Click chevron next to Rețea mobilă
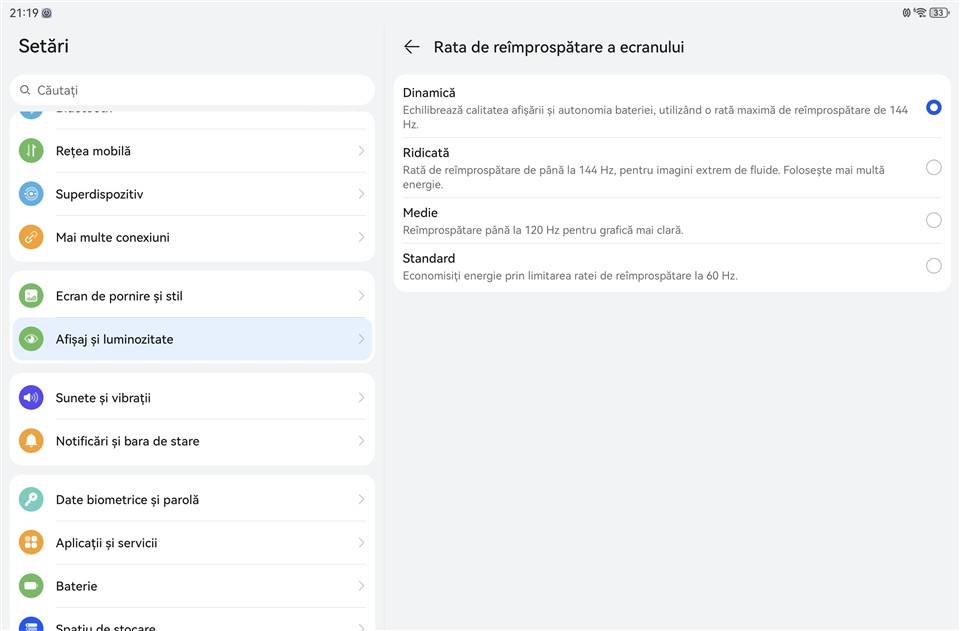960x631 pixels. point(361,151)
